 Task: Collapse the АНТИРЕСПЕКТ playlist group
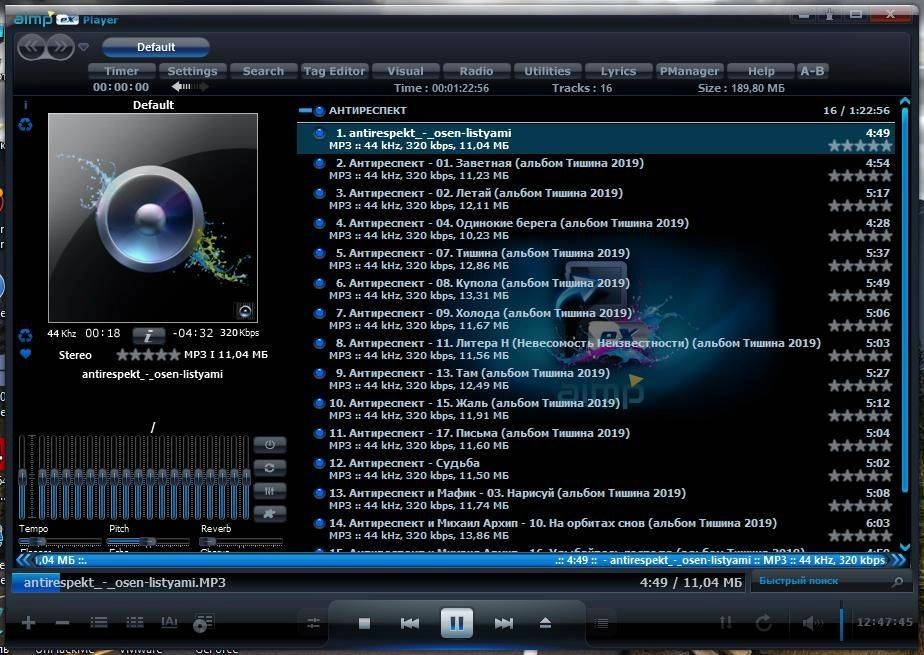(305, 110)
